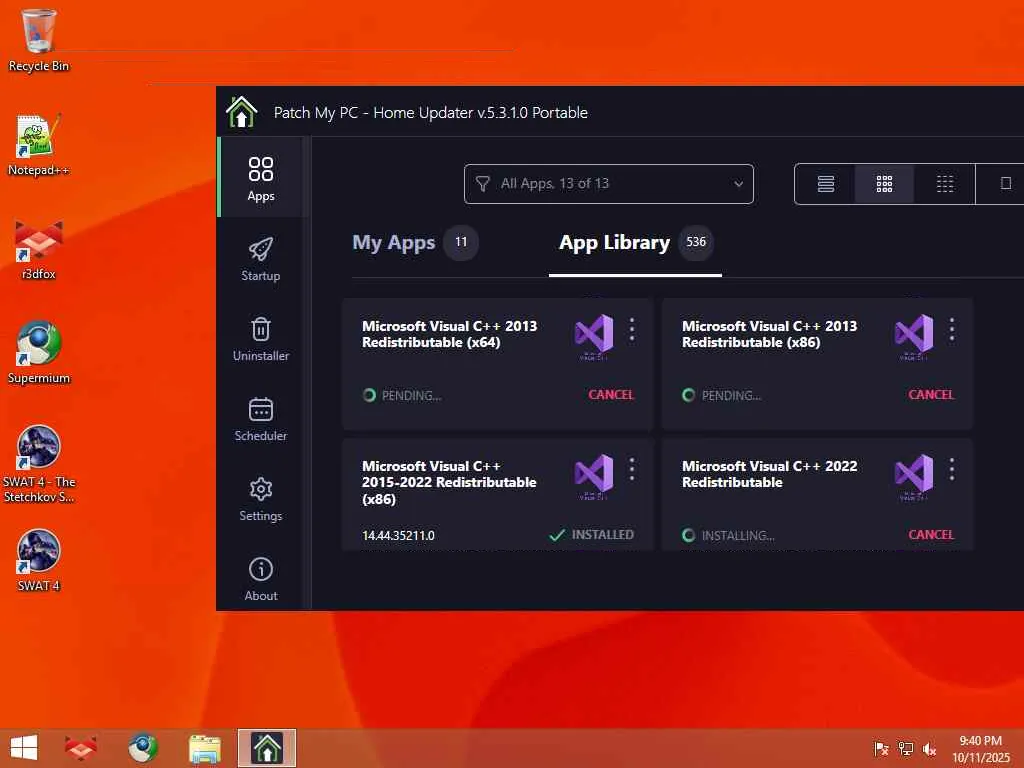
Task: Open r3dfox from the taskbar
Action: pos(80,748)
